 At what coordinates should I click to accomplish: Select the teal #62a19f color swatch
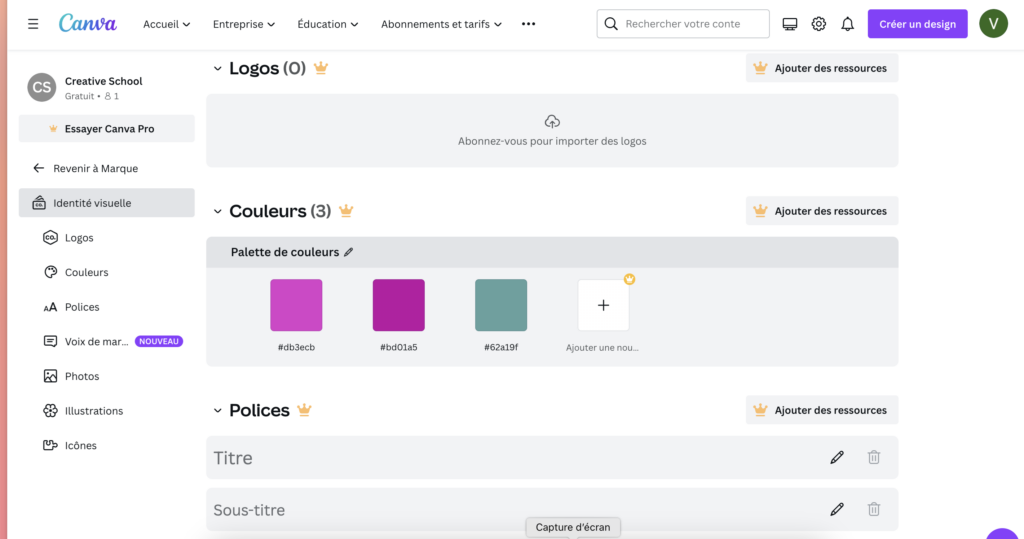(500, 305)
